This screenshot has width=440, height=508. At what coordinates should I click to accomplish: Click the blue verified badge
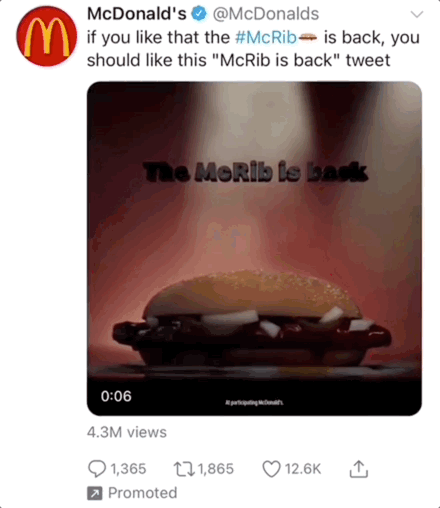click(199, 14)
